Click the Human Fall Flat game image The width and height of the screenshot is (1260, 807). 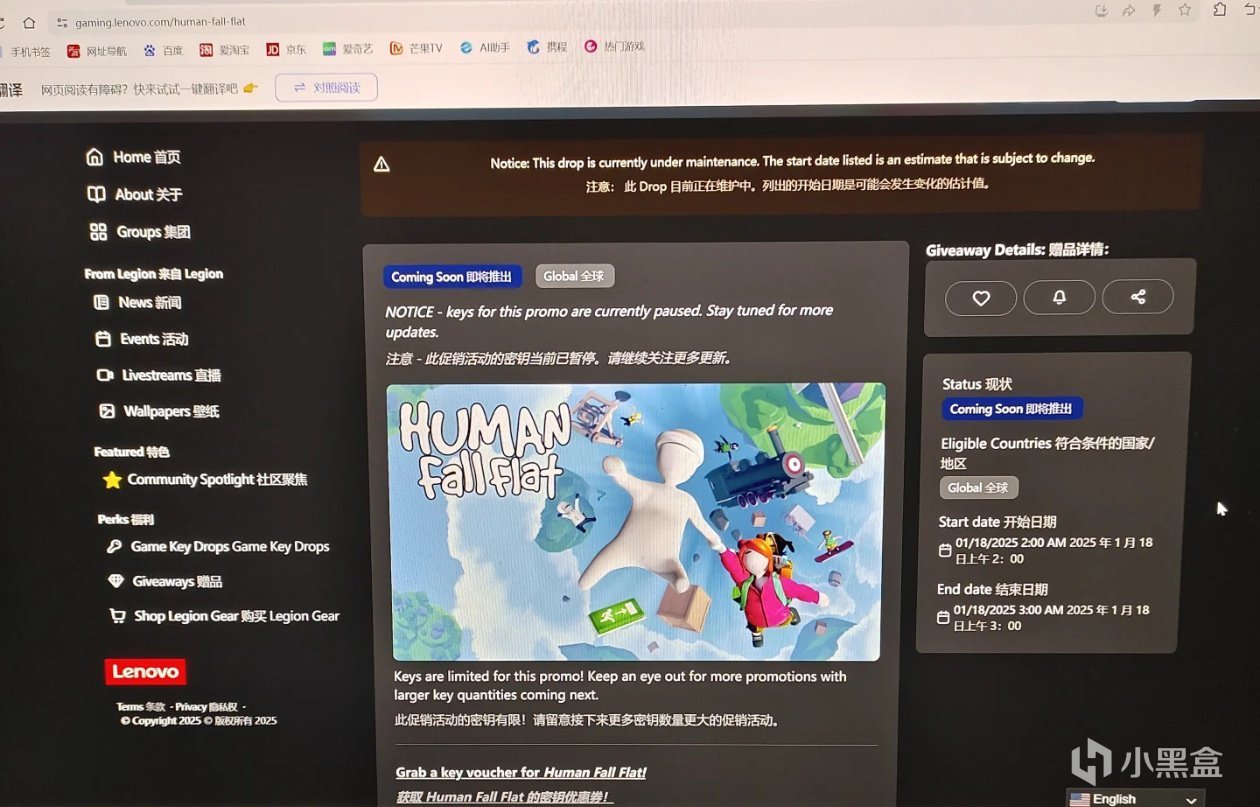636,522
